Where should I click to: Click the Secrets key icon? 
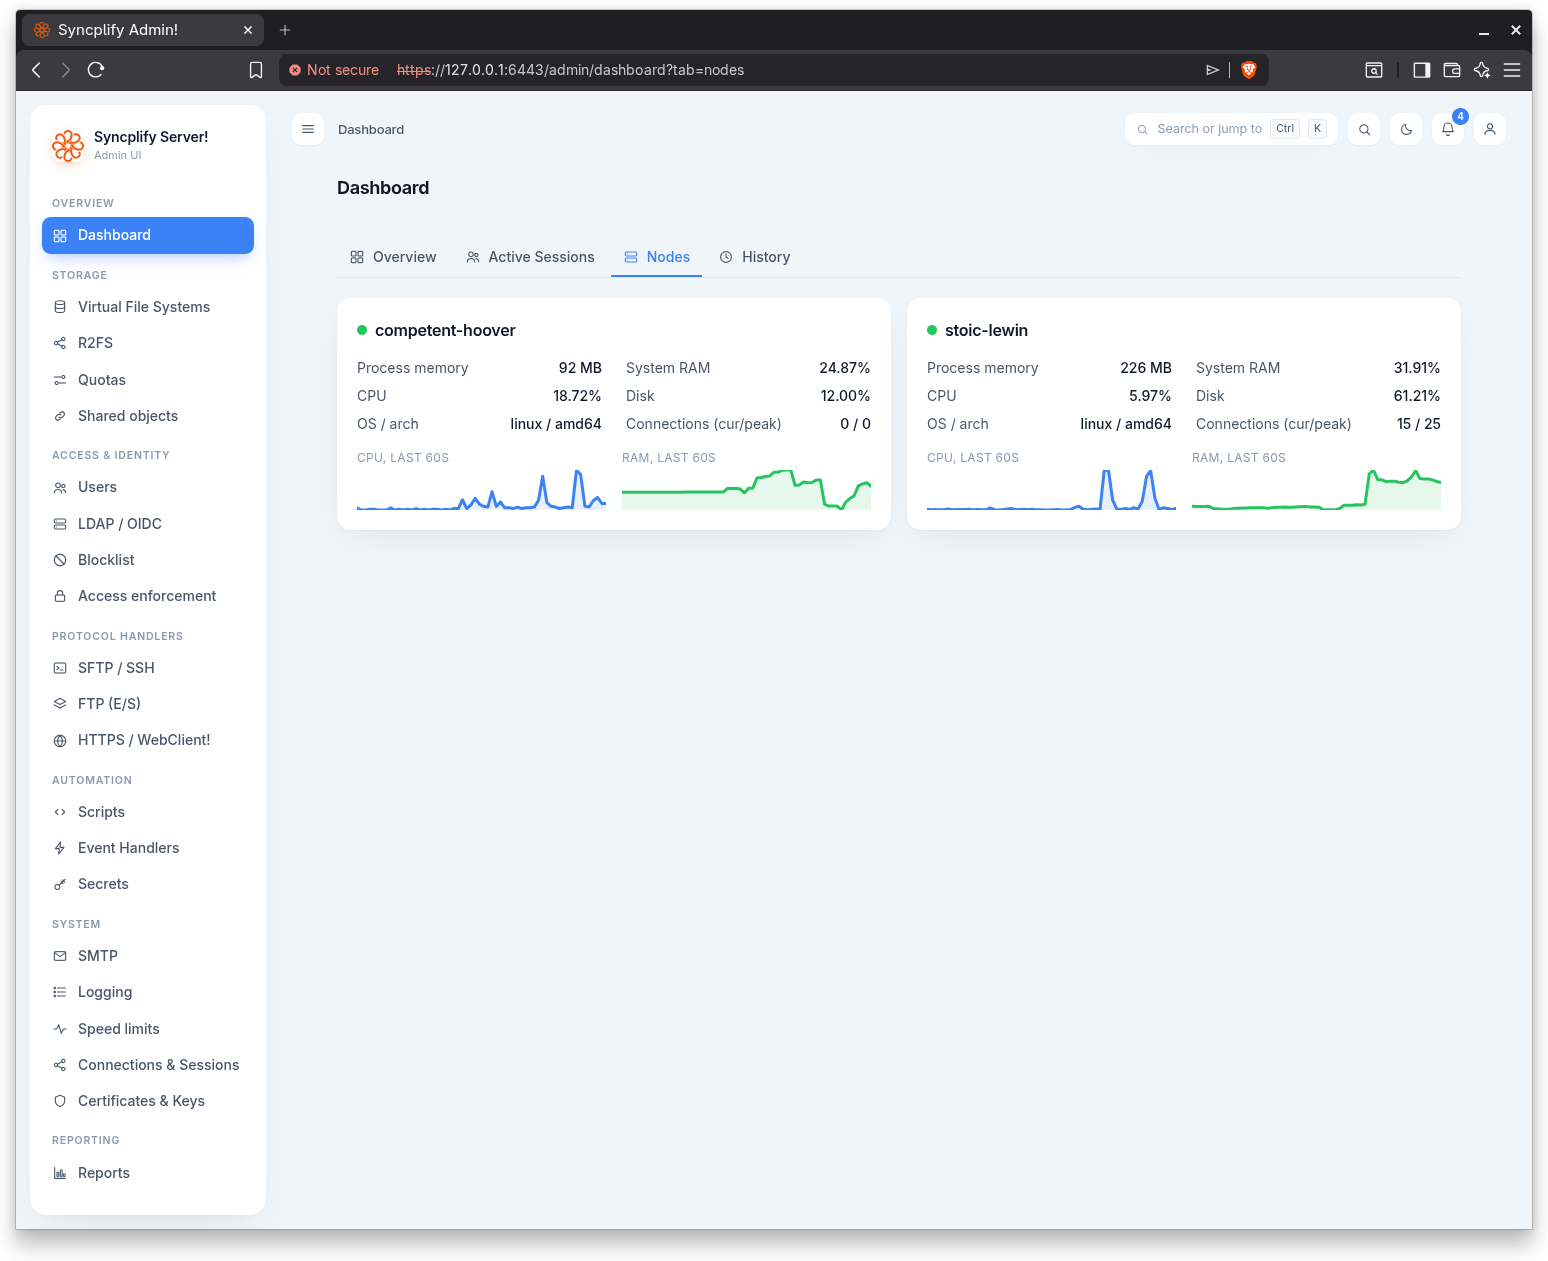[60, 884]
